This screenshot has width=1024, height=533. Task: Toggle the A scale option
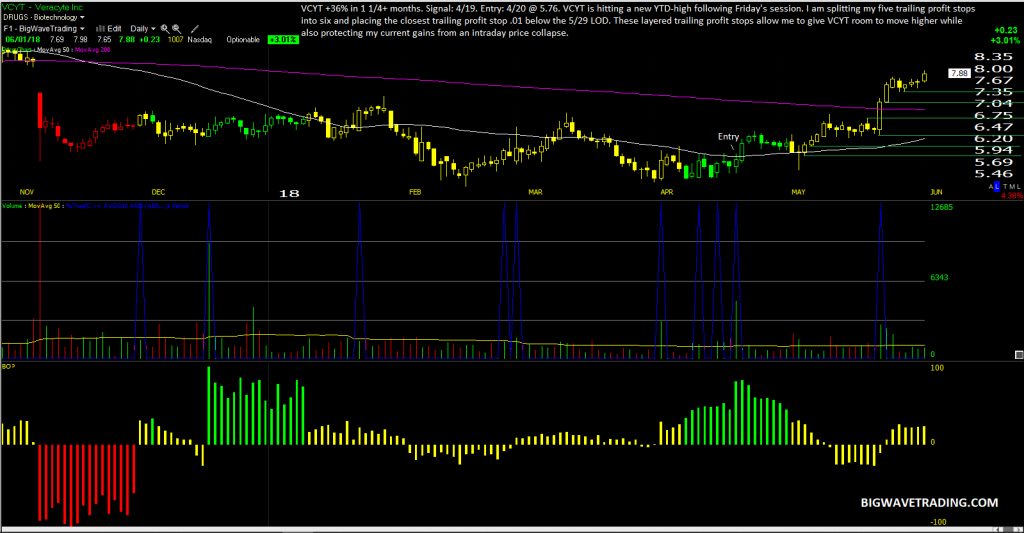[991, 187]
